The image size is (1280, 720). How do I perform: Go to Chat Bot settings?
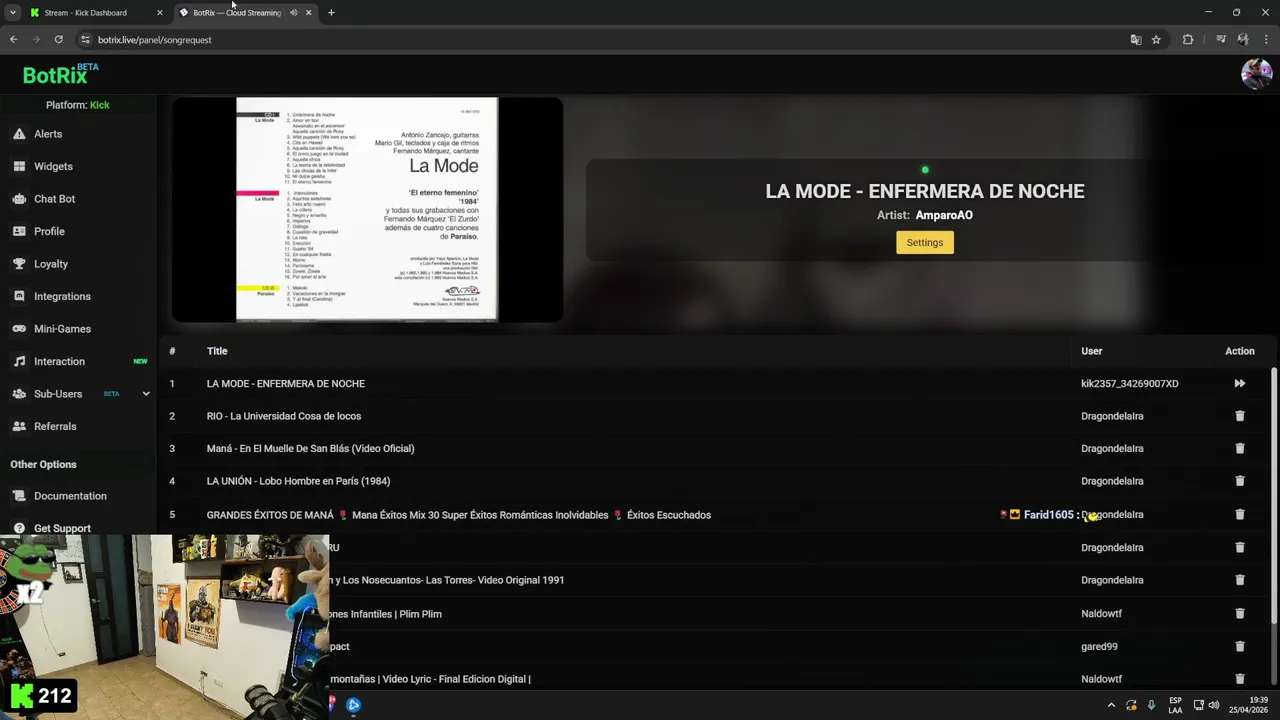coord(54,199)
